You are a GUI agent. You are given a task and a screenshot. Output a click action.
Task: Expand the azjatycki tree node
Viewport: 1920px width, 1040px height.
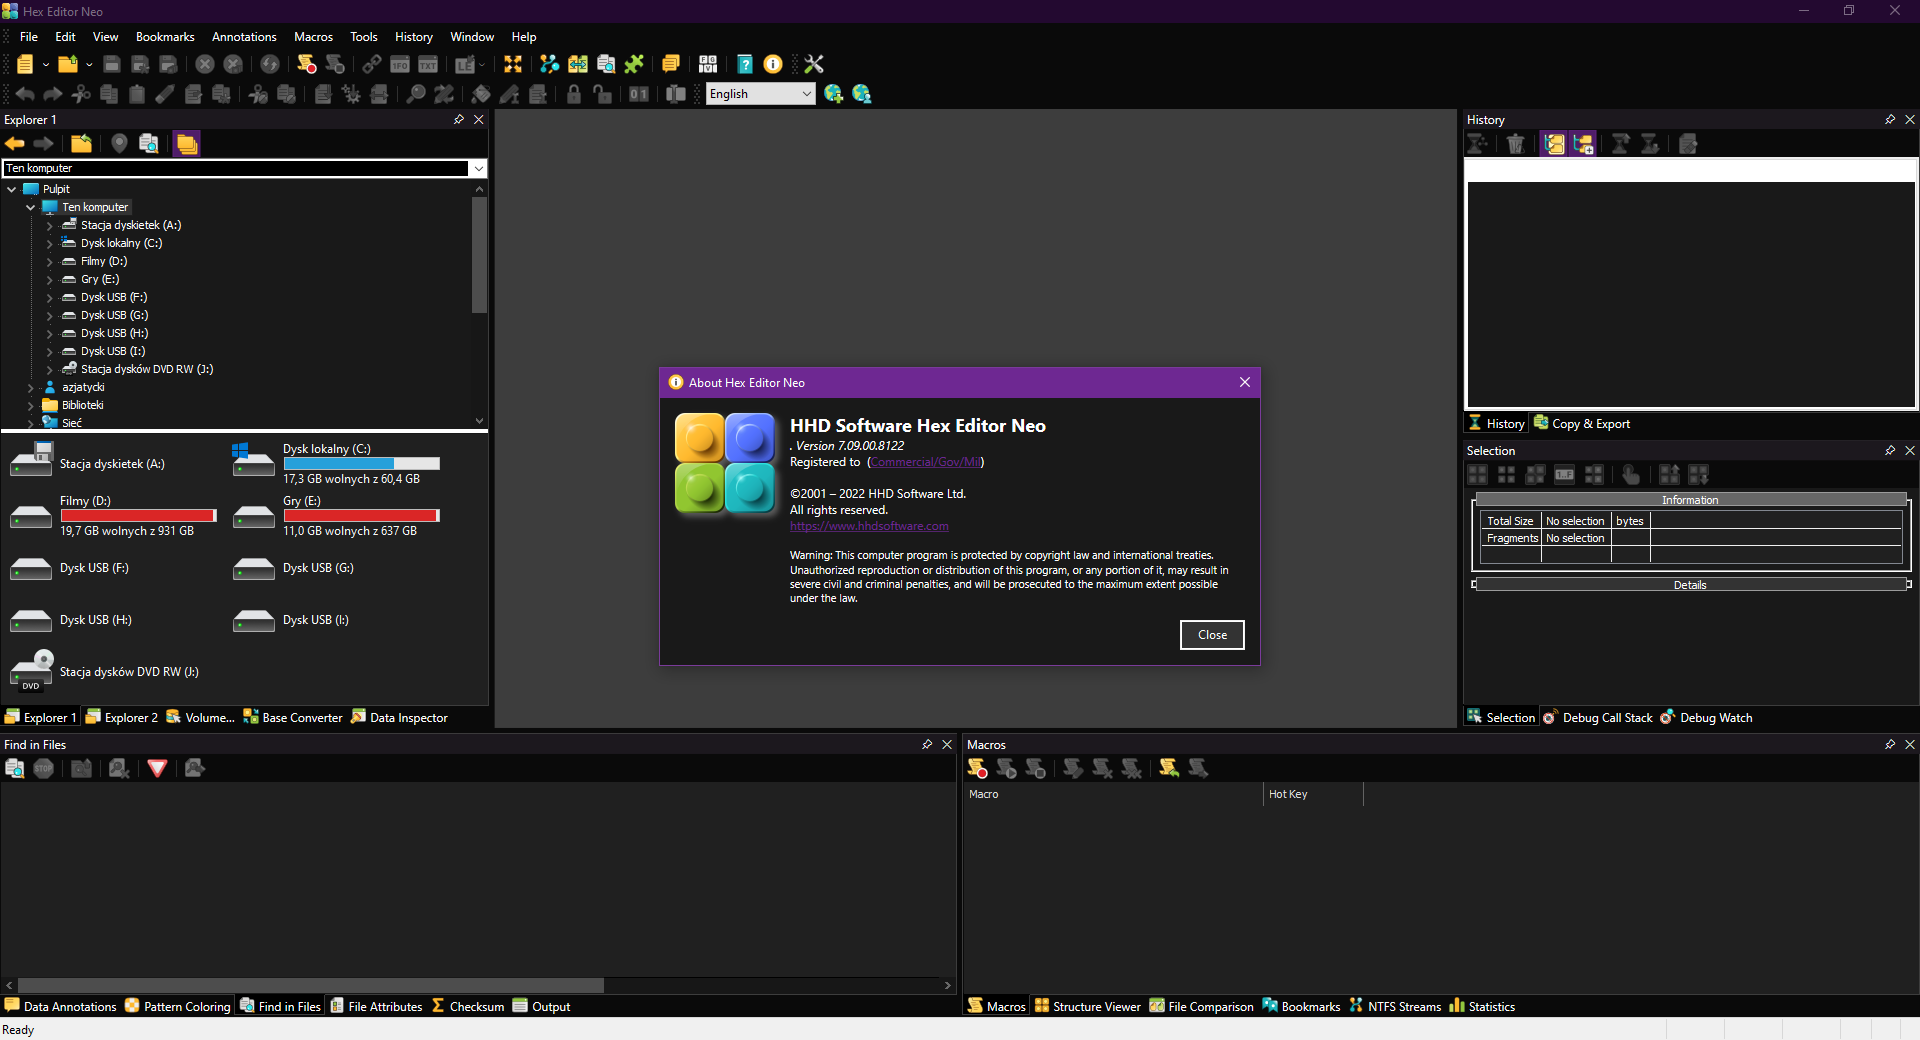click(31, 387)
